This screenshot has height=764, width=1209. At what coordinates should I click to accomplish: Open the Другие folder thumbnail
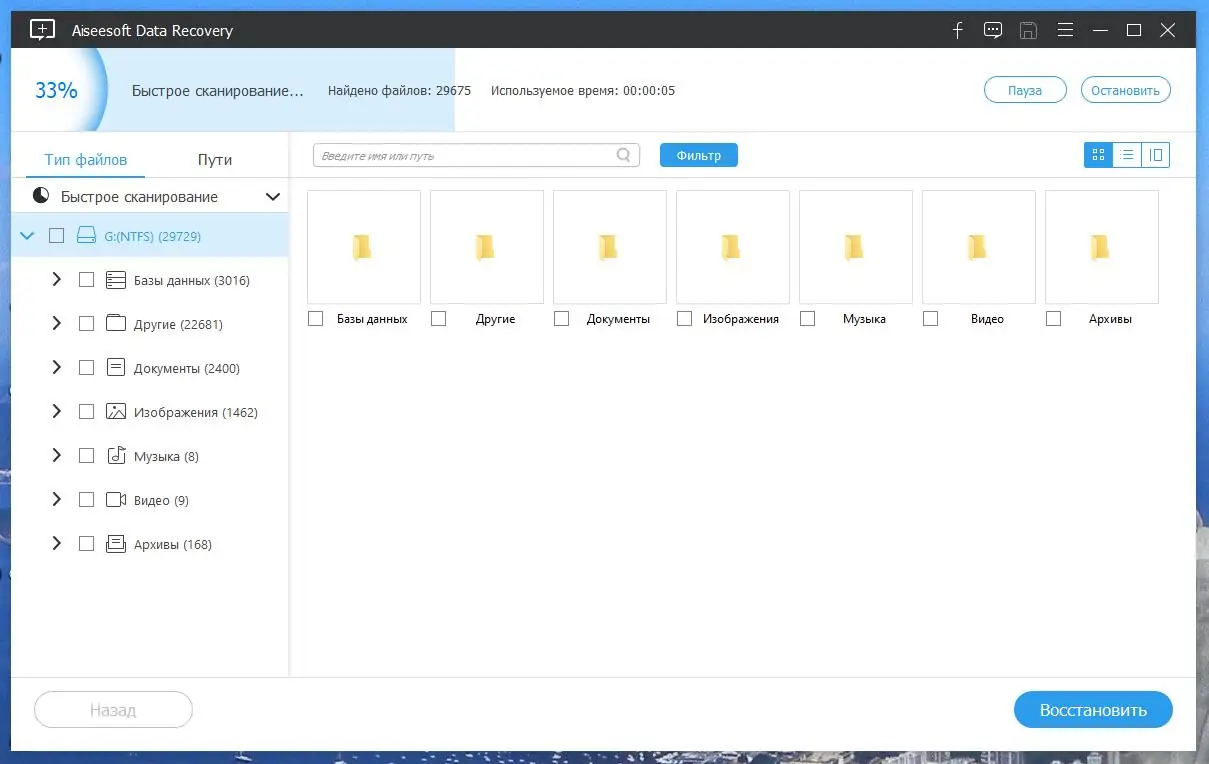[487, 247]
